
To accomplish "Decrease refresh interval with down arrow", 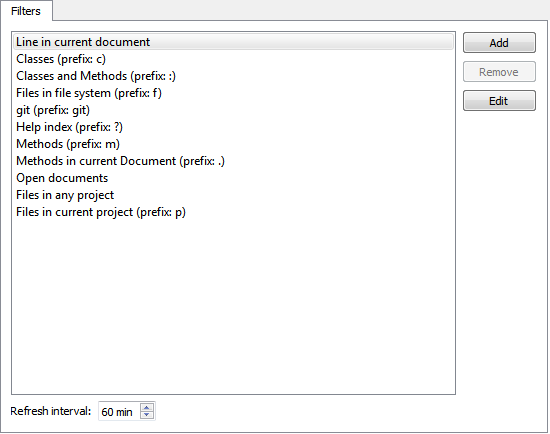I will pos(147,415).
